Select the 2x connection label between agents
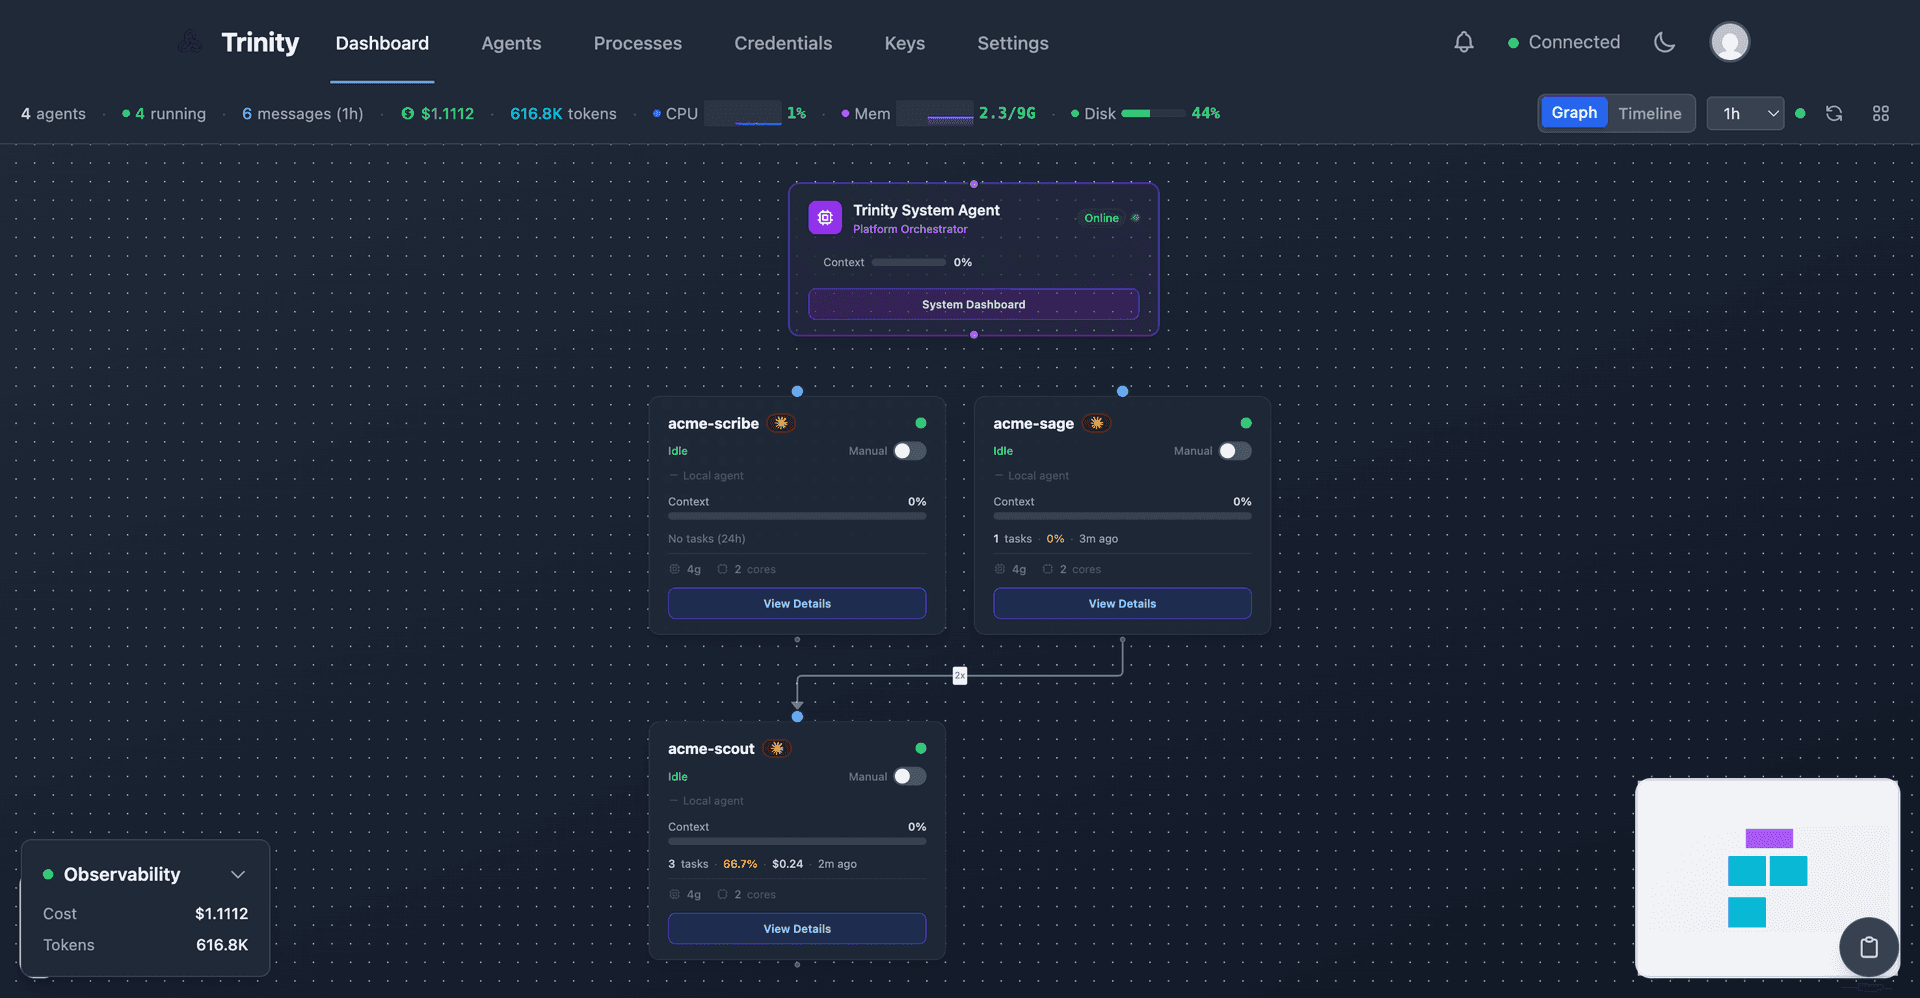The width and height of the screenshot is (1920, 998). coord(959,675)
